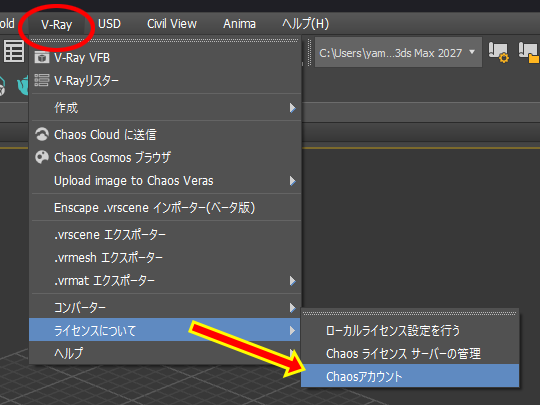Choose ローカルライセンス設定を行う
The height and width of the screenshot is (405, 540).
pyautogui.click(x=410, y=331)
